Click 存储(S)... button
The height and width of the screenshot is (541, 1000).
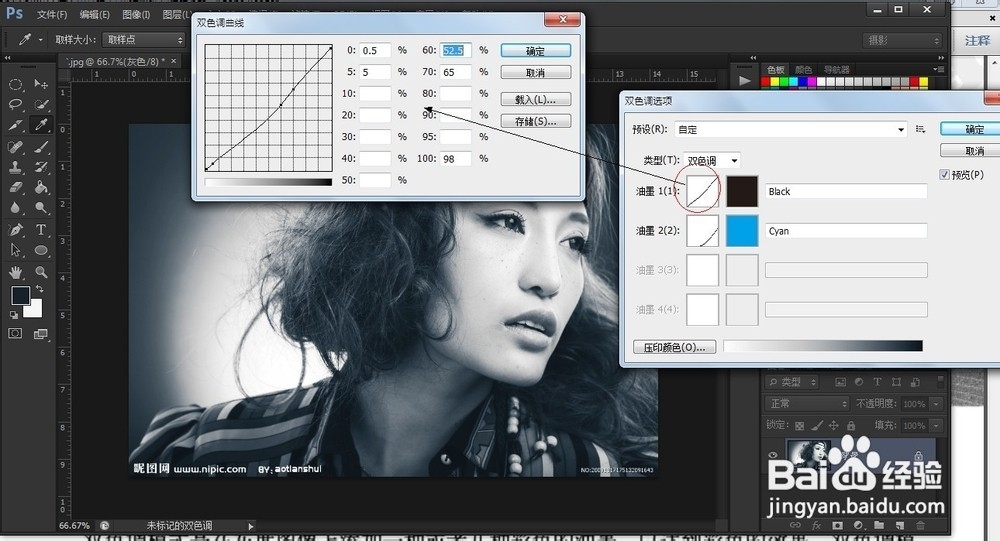coord(536,121)
